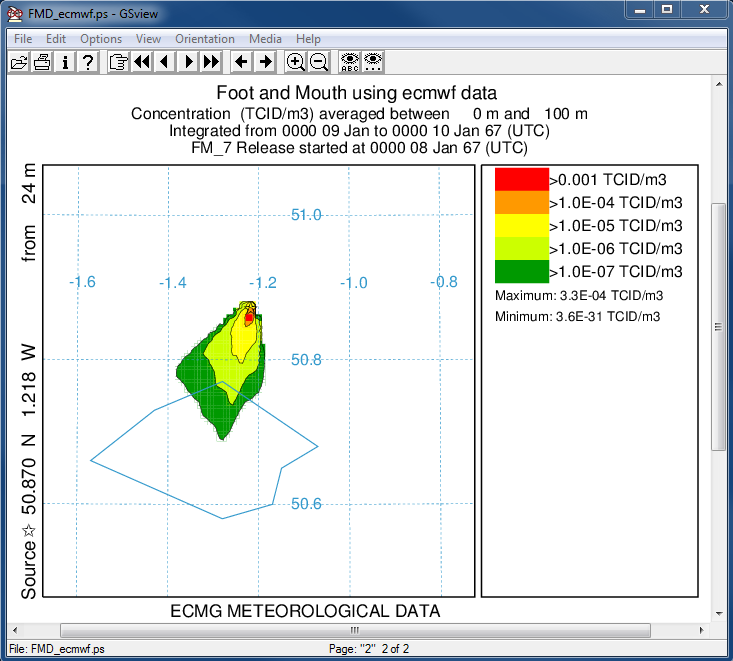Click the yellow >1.0E-05 legend swatch

point(522,225)
